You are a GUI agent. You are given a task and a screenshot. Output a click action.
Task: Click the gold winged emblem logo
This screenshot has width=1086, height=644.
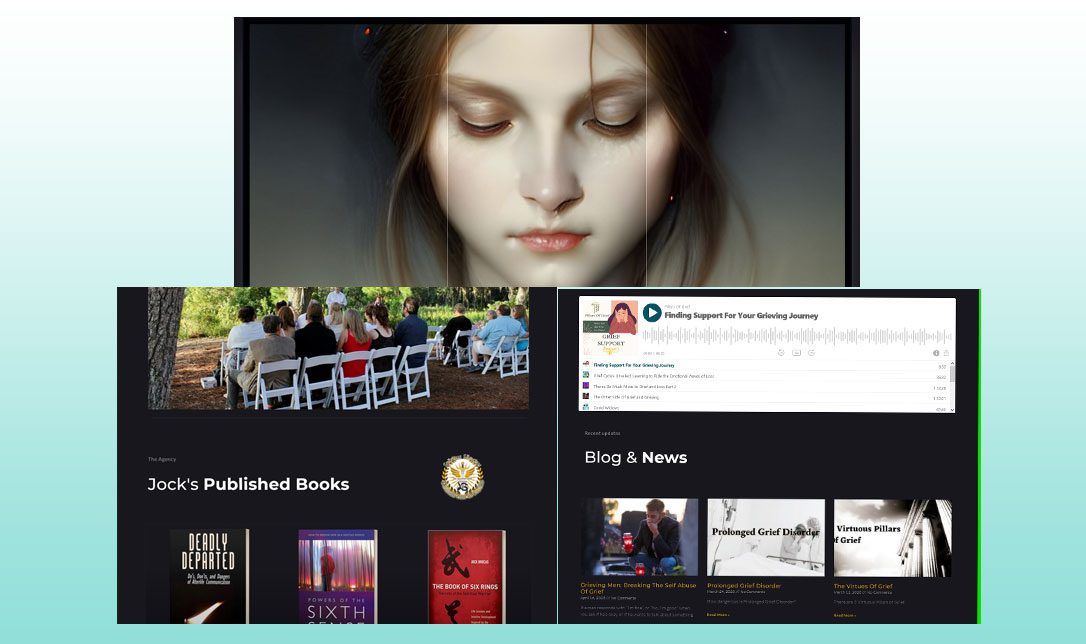(463, 476)
